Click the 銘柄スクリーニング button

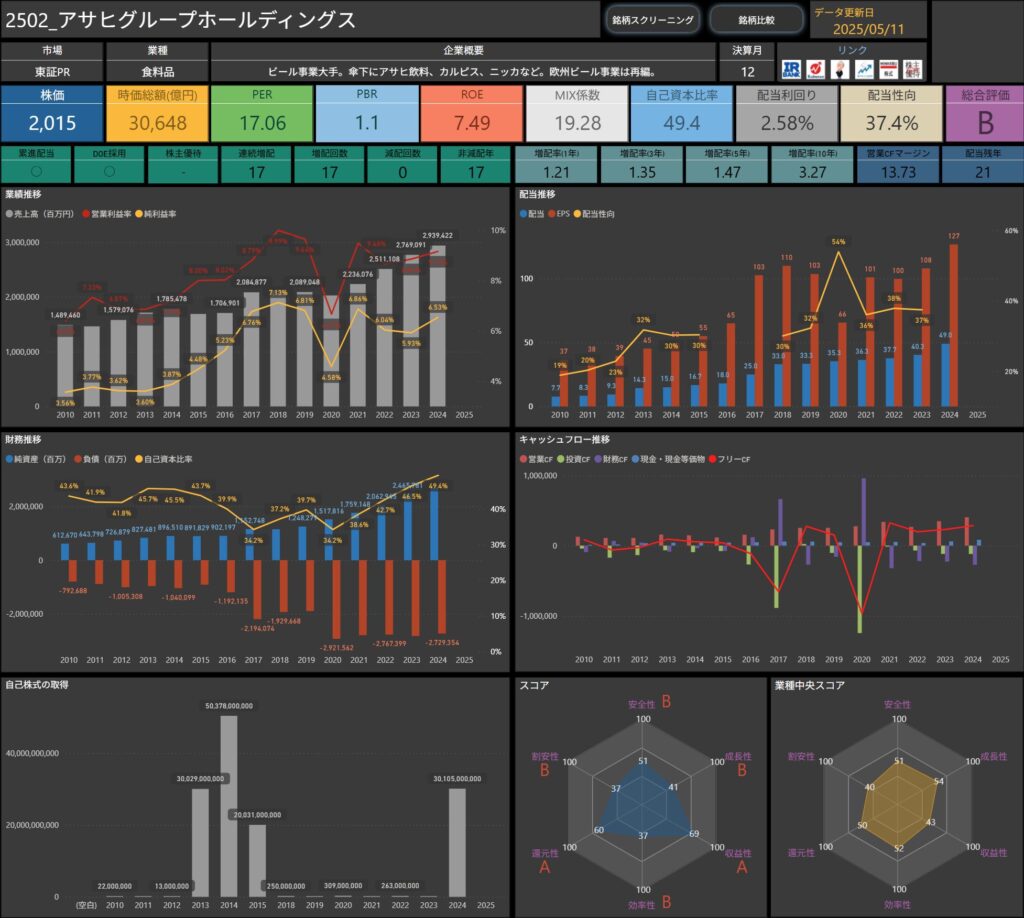tap(652, 20)
